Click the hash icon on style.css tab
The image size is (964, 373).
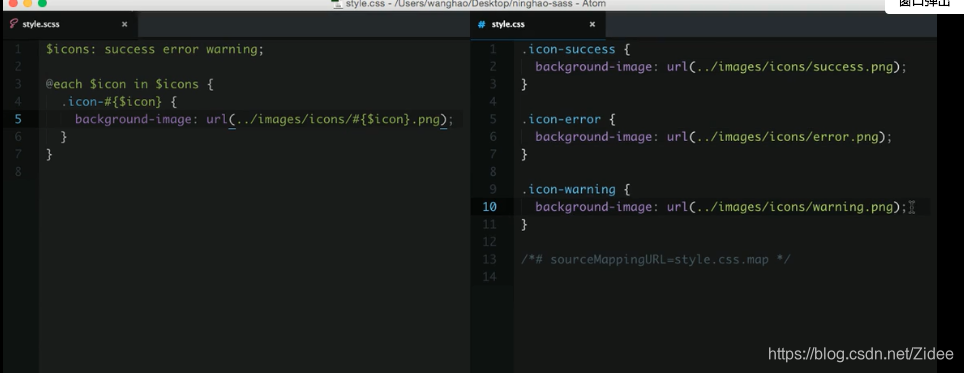pyautogui.click(x=481, y=25)
